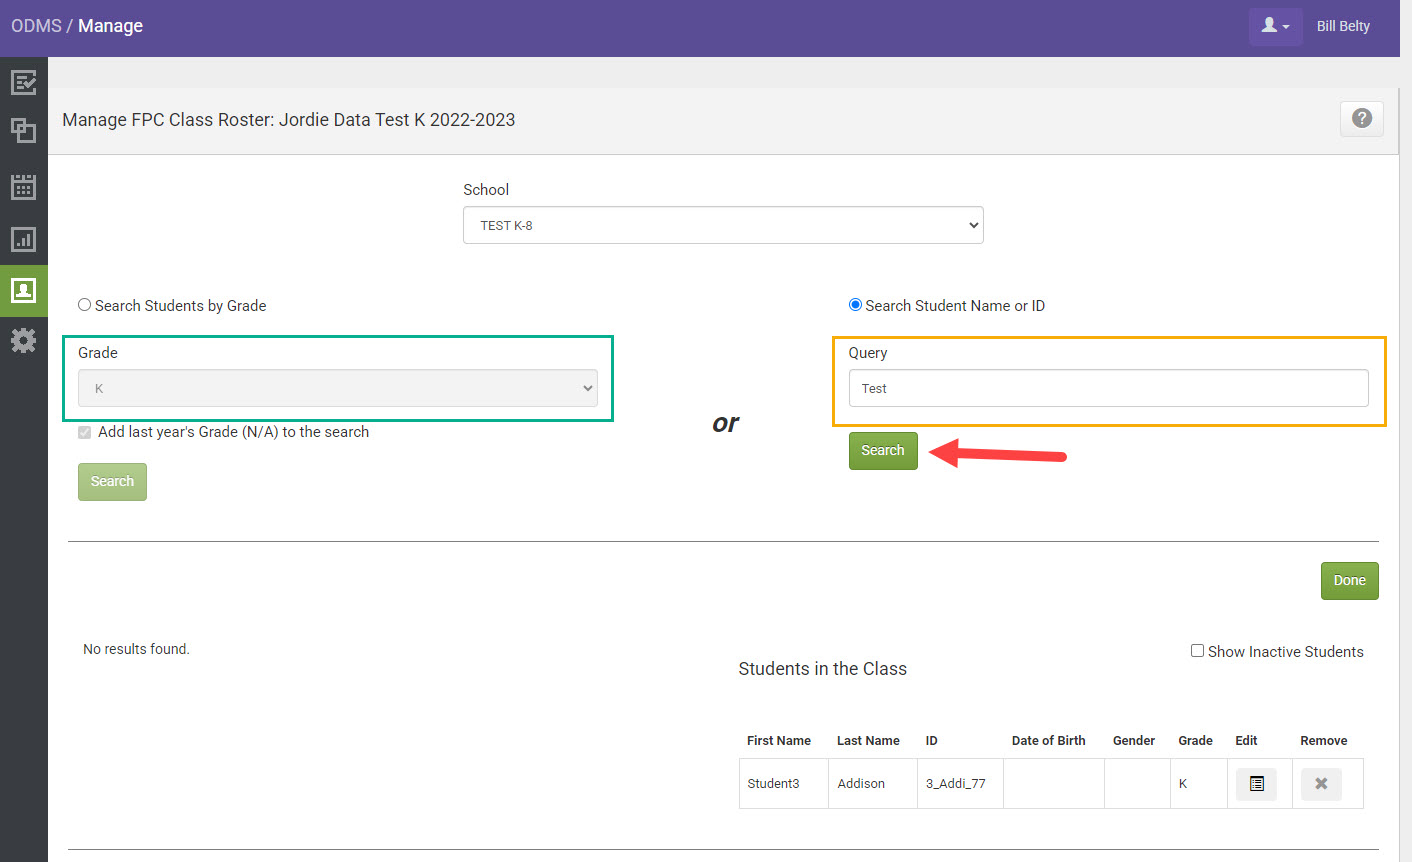Open the settings gear icon in sidebar
This screenshot has width=1412, height=862.
coord(24,340)
